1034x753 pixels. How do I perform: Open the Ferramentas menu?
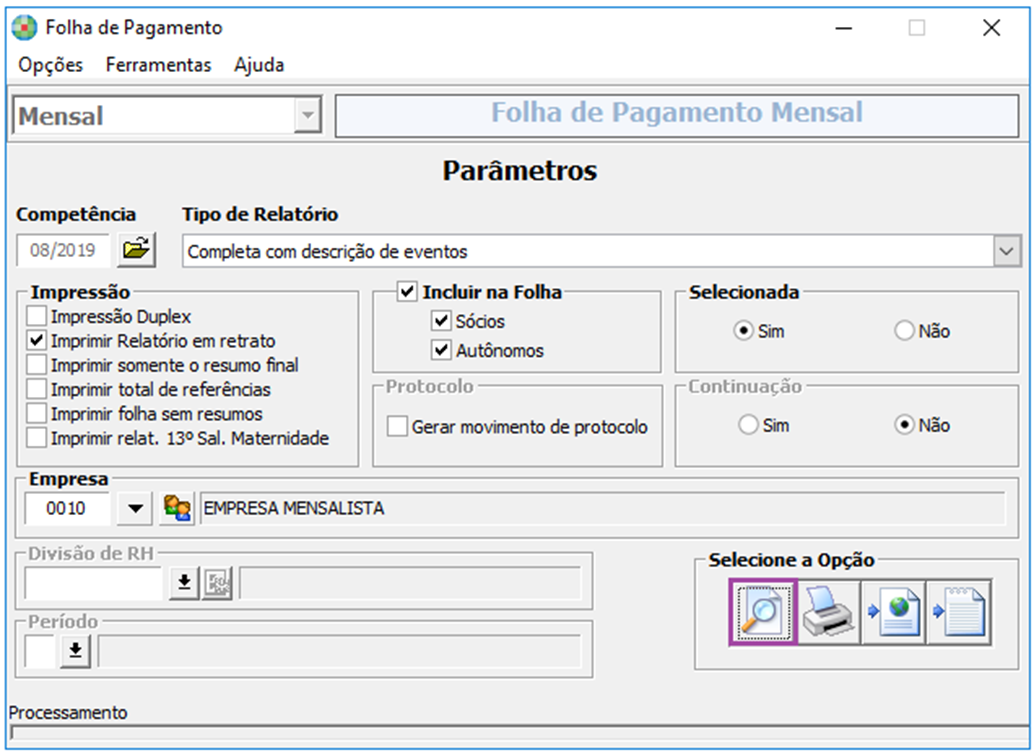[x=159, y=65]
